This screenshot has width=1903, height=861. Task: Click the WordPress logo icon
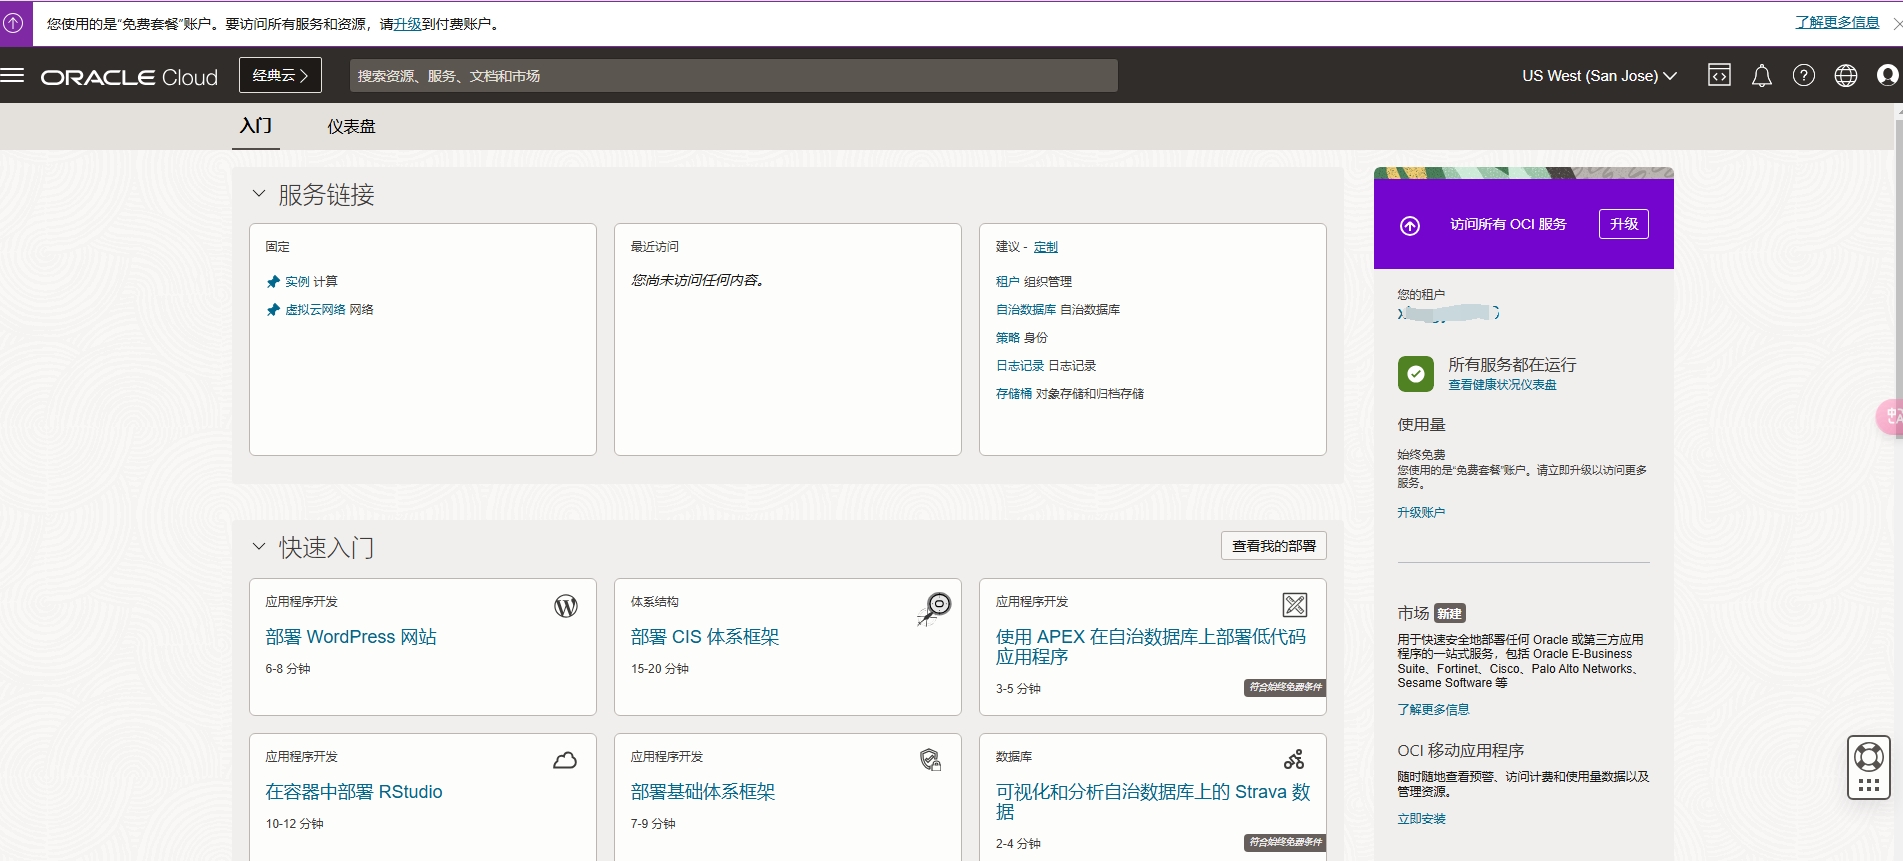[x=566, y=606]
